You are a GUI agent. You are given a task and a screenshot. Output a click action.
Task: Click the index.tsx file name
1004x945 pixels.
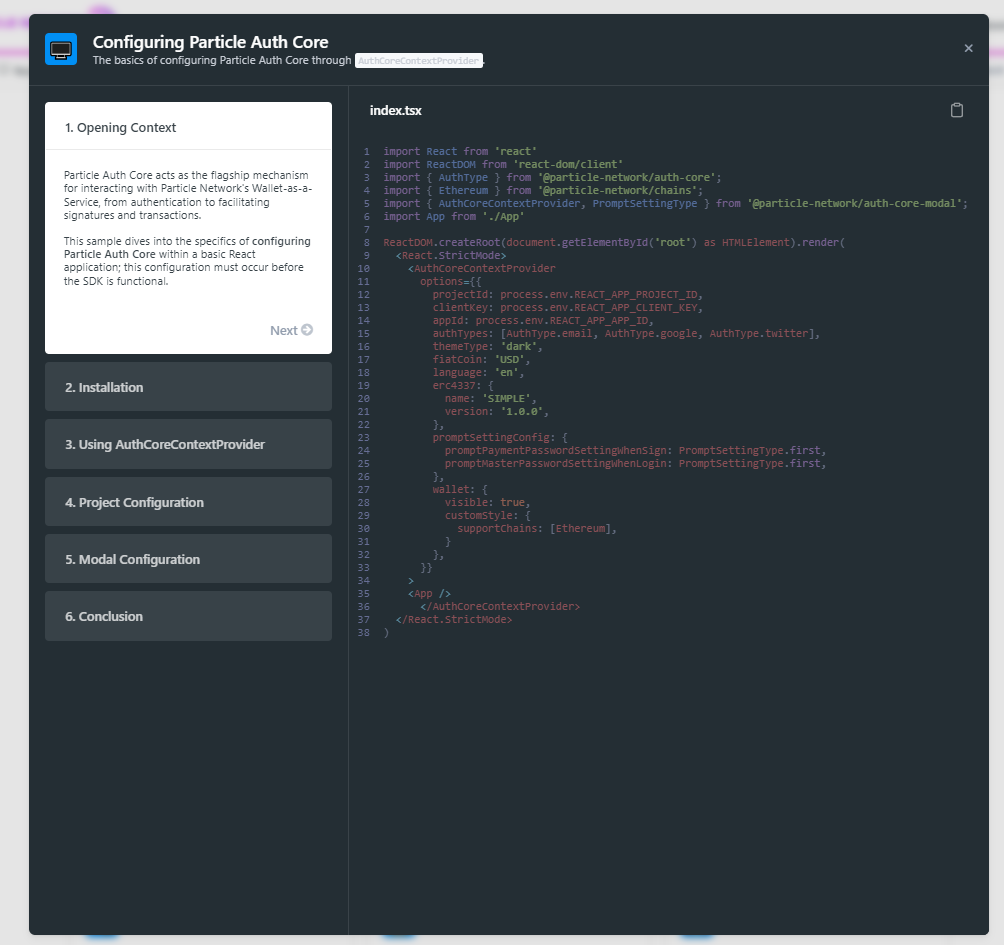pos(395,110)
